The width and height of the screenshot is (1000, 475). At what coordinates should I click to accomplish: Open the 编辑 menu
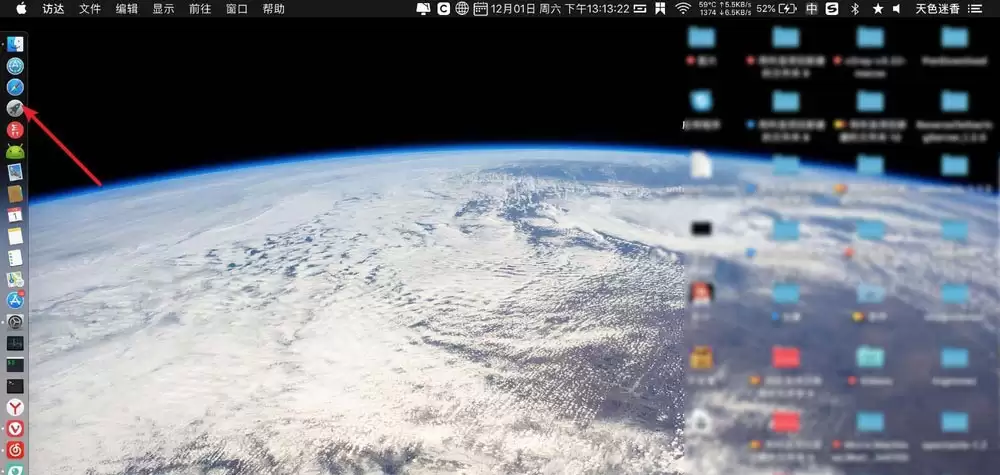tap(126, 9)
